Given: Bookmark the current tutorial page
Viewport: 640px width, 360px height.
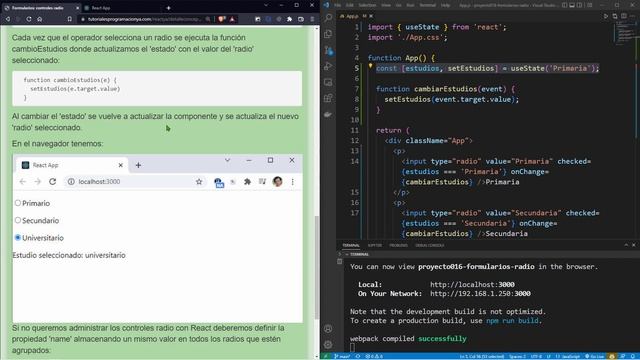Looking at the screenshot, I should tap(69, 19).
